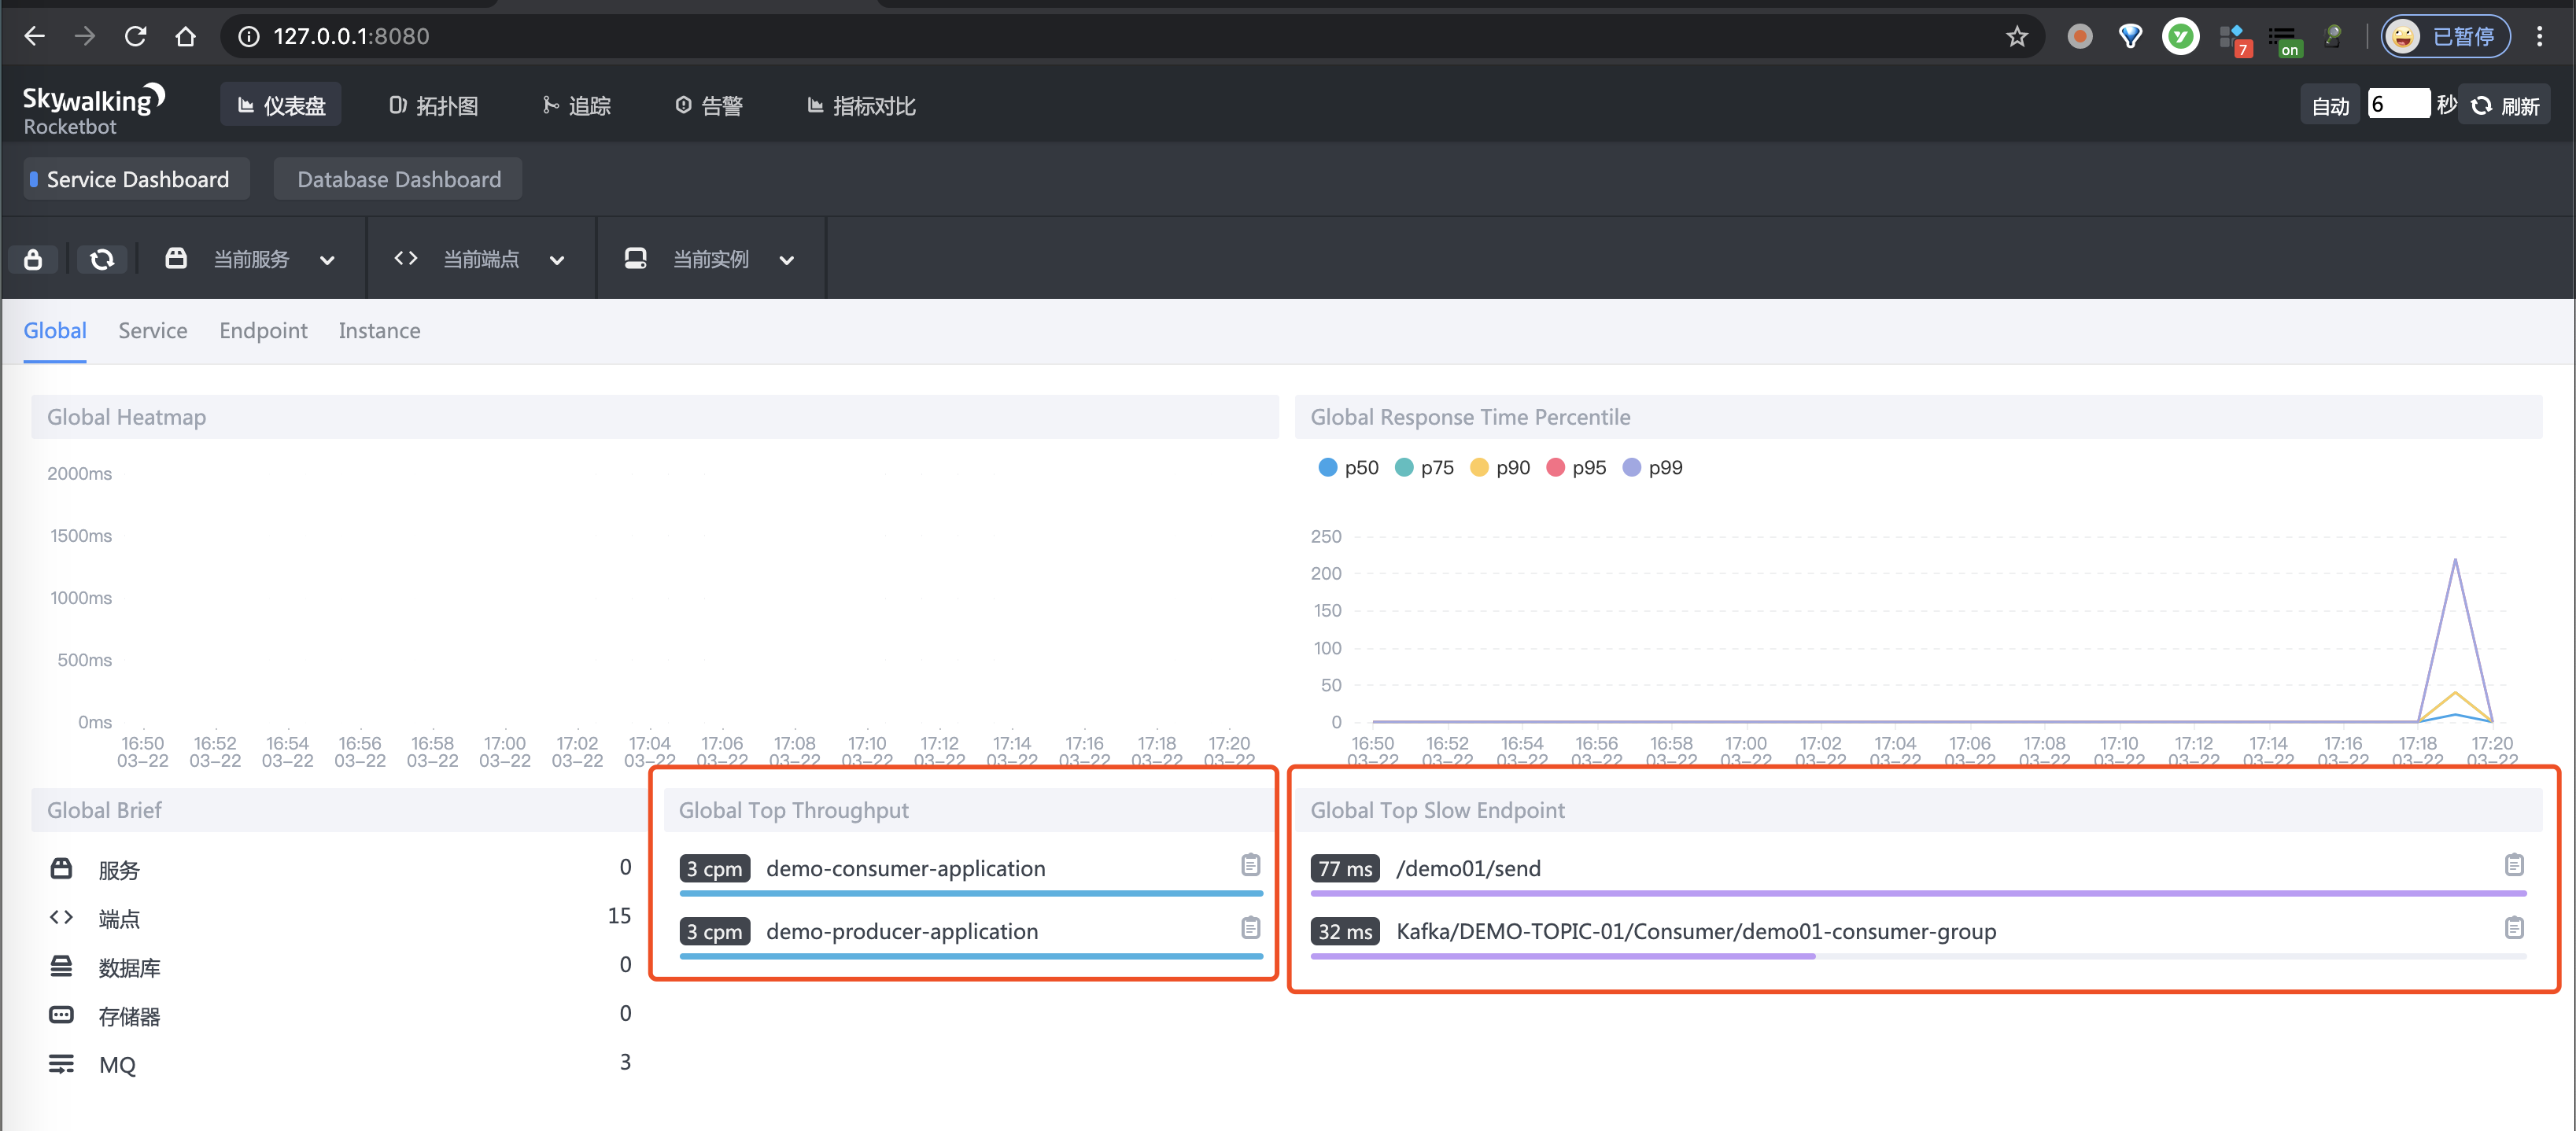Copy demo-consumer-application name via clipboard icon

(1250, 865)
